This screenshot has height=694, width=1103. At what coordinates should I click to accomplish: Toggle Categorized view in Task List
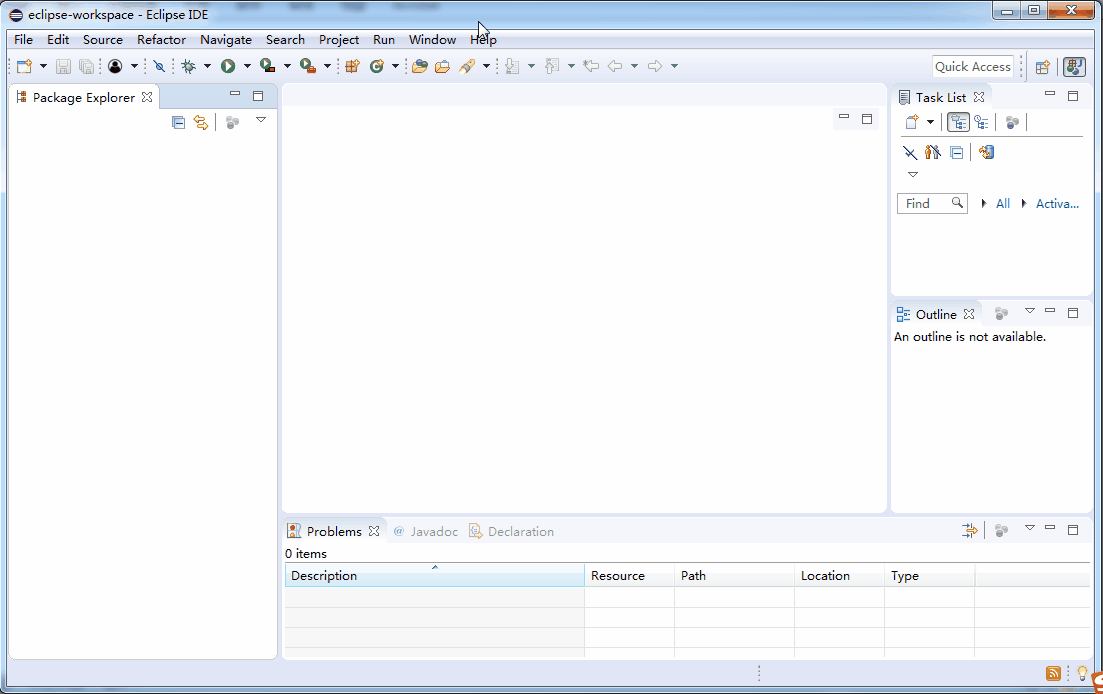(x=958, y=122)
